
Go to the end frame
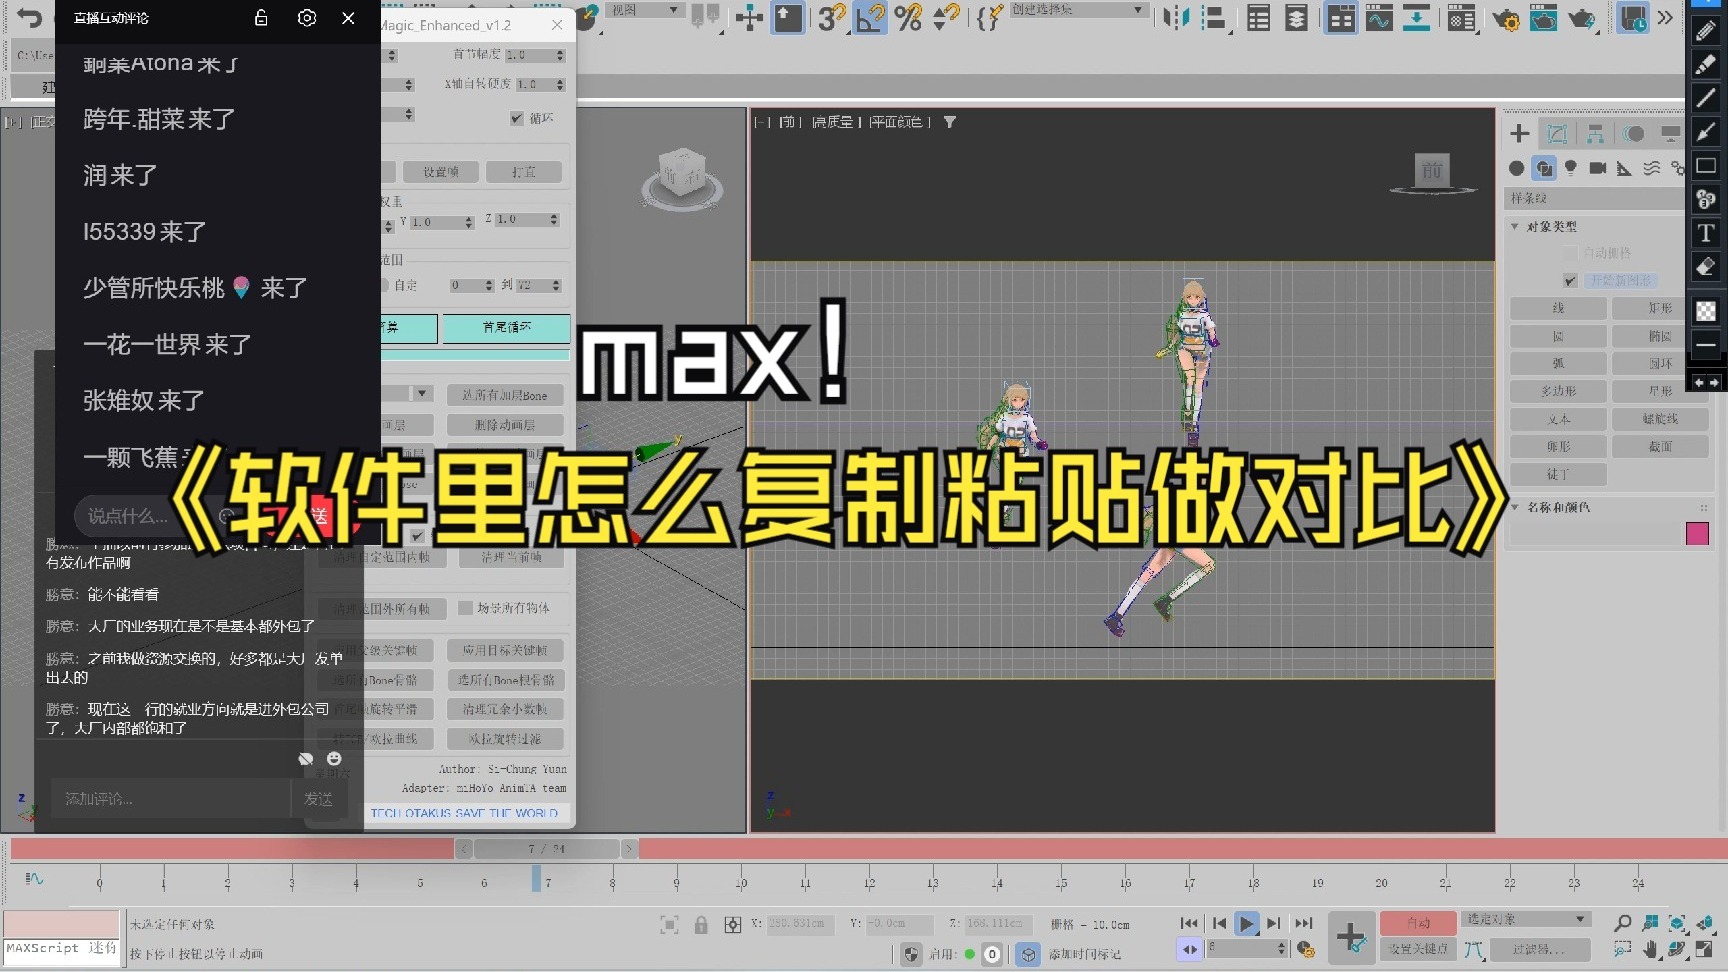[1303, 923]
